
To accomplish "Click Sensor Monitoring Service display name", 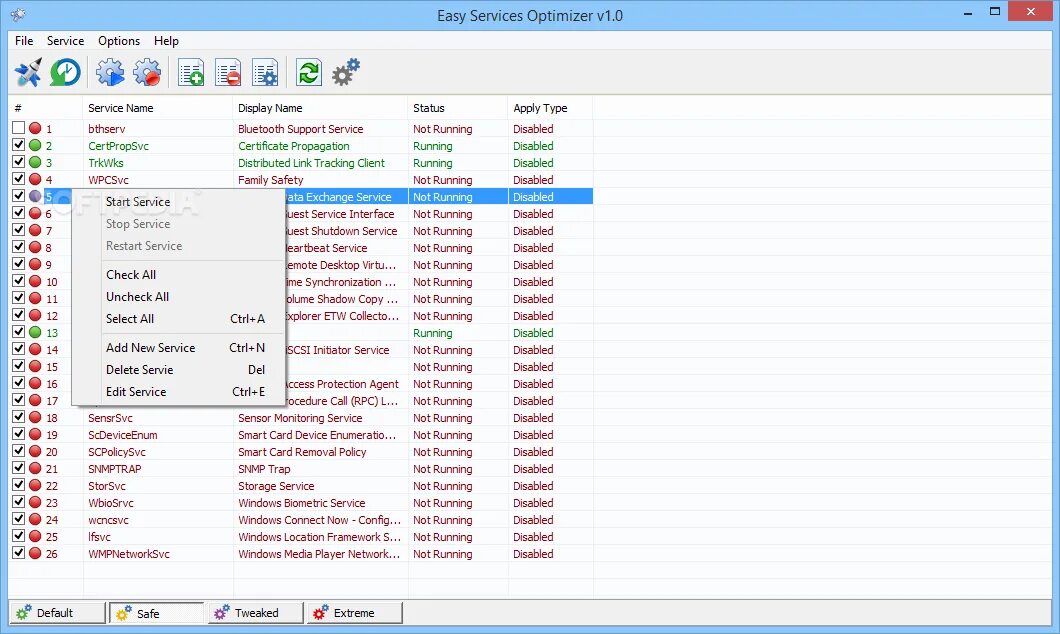I will (x=300, y=418).
